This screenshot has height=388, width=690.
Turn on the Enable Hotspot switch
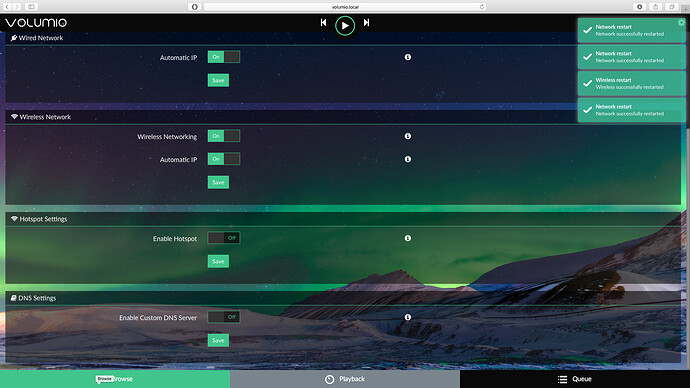point(224,238)
